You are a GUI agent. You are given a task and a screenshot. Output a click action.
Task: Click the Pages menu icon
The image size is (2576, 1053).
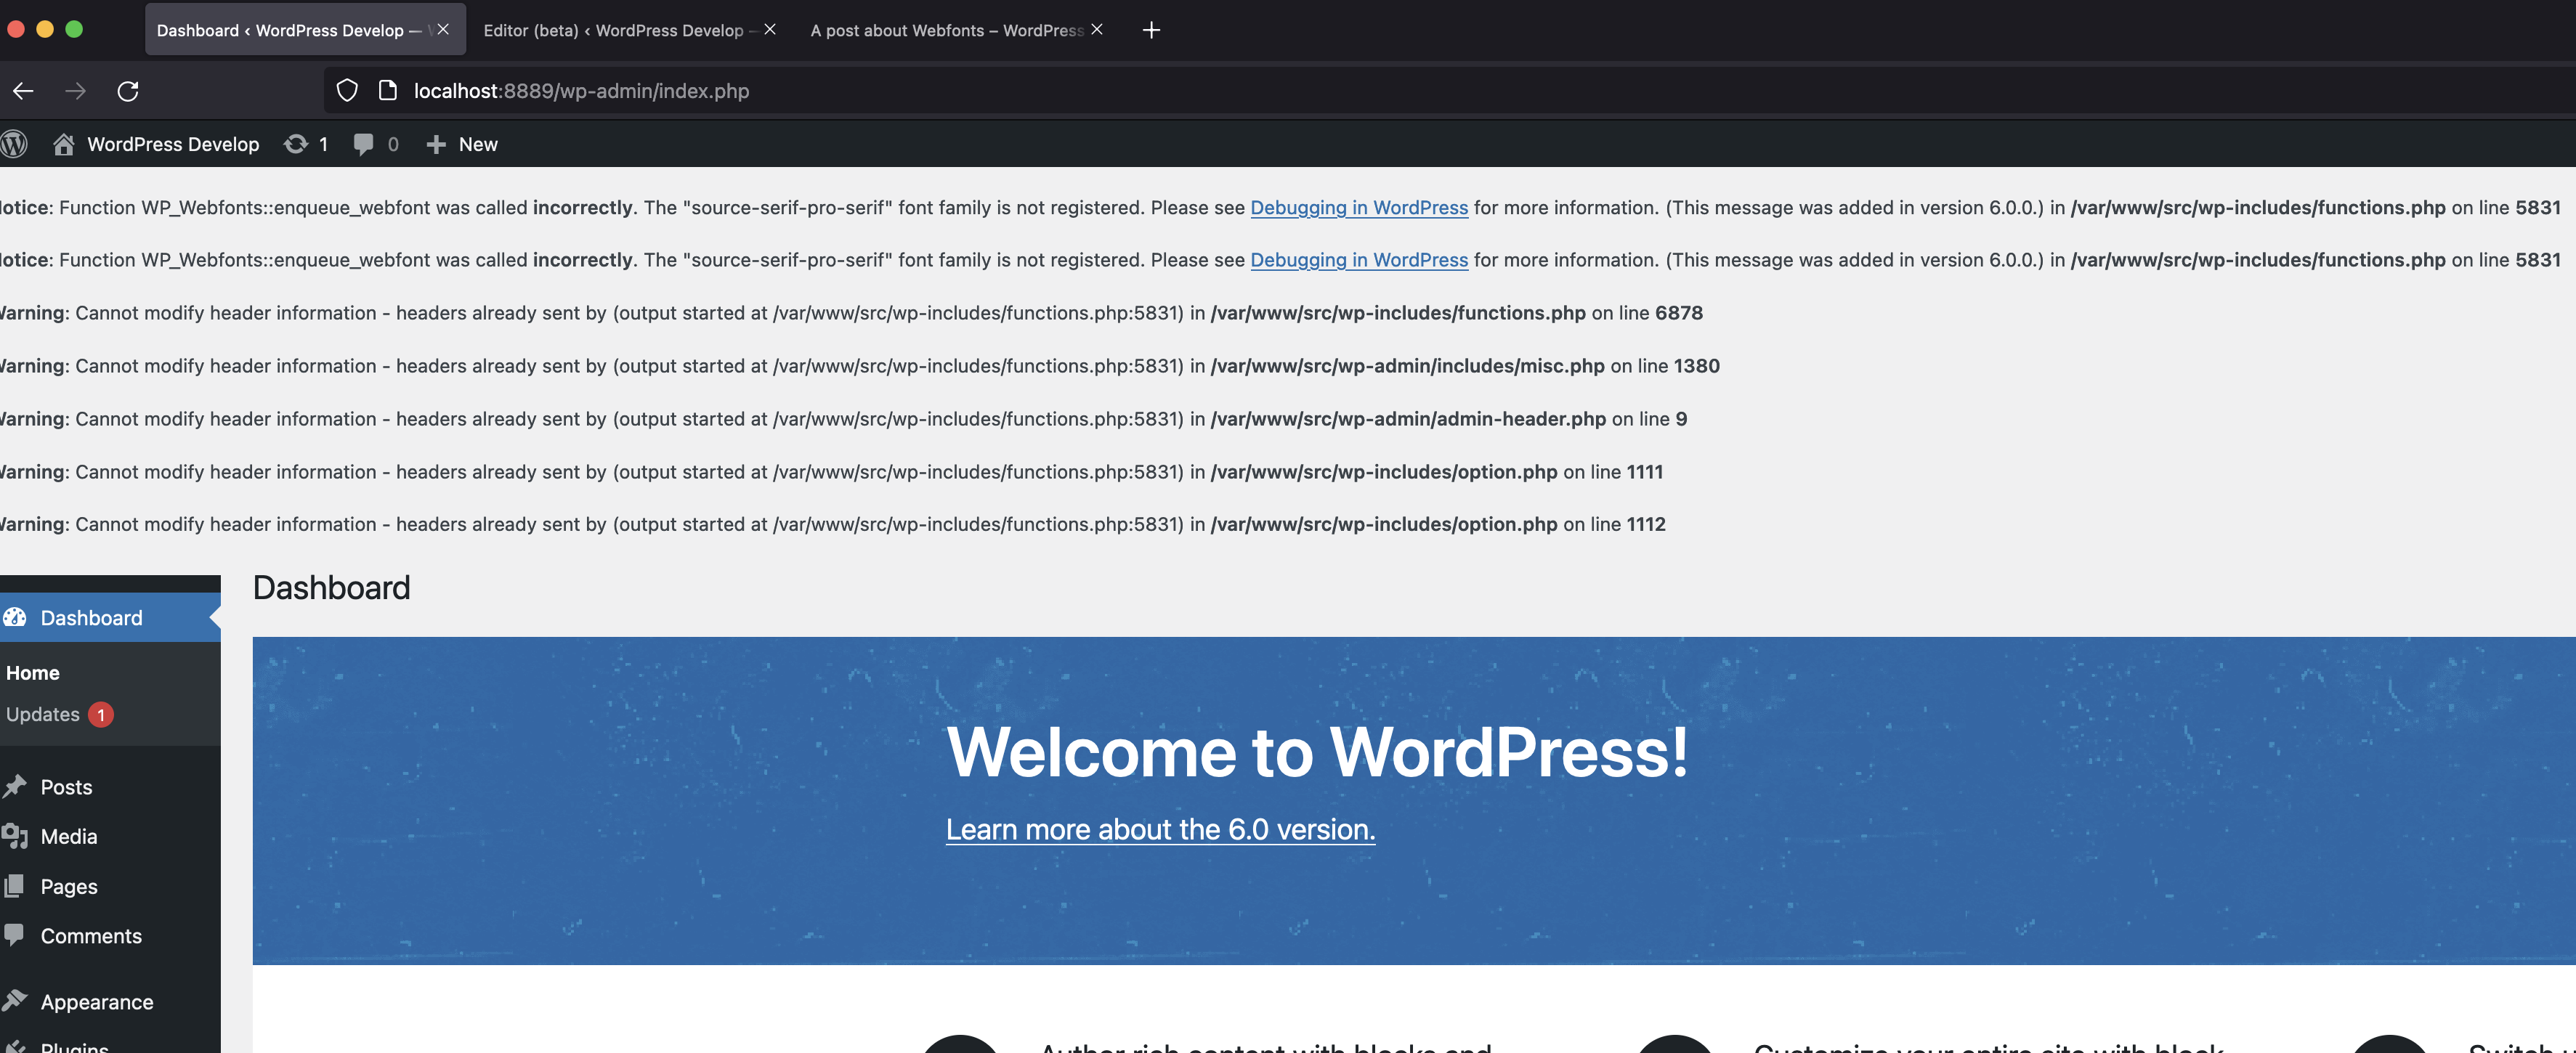click(x=17, y=885)
